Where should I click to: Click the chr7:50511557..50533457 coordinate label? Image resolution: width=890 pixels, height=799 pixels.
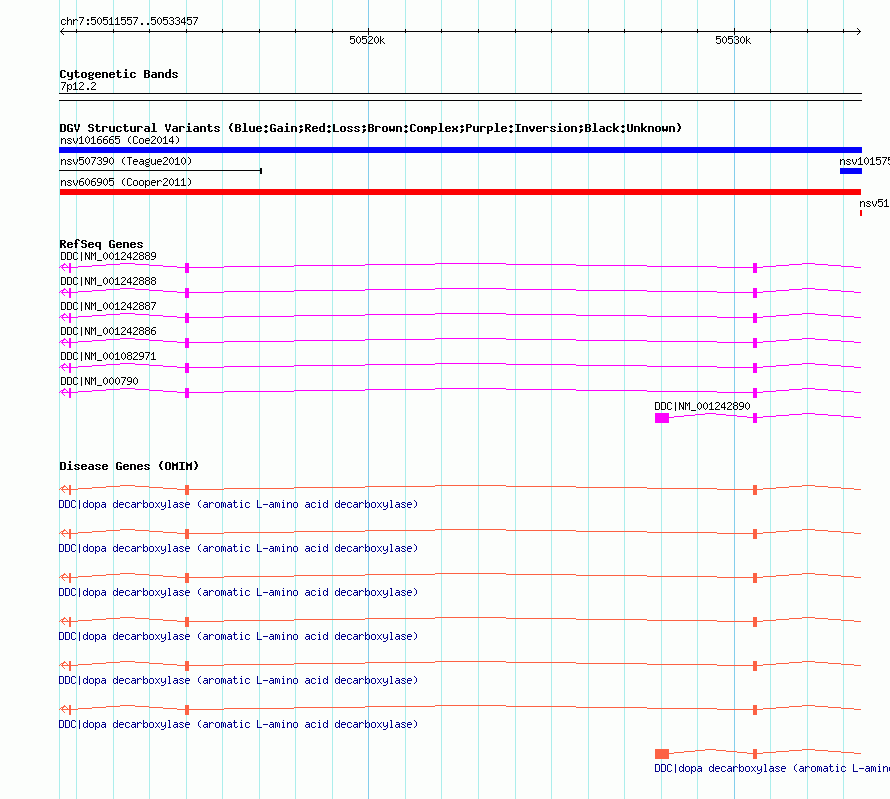tap(129, 21)
